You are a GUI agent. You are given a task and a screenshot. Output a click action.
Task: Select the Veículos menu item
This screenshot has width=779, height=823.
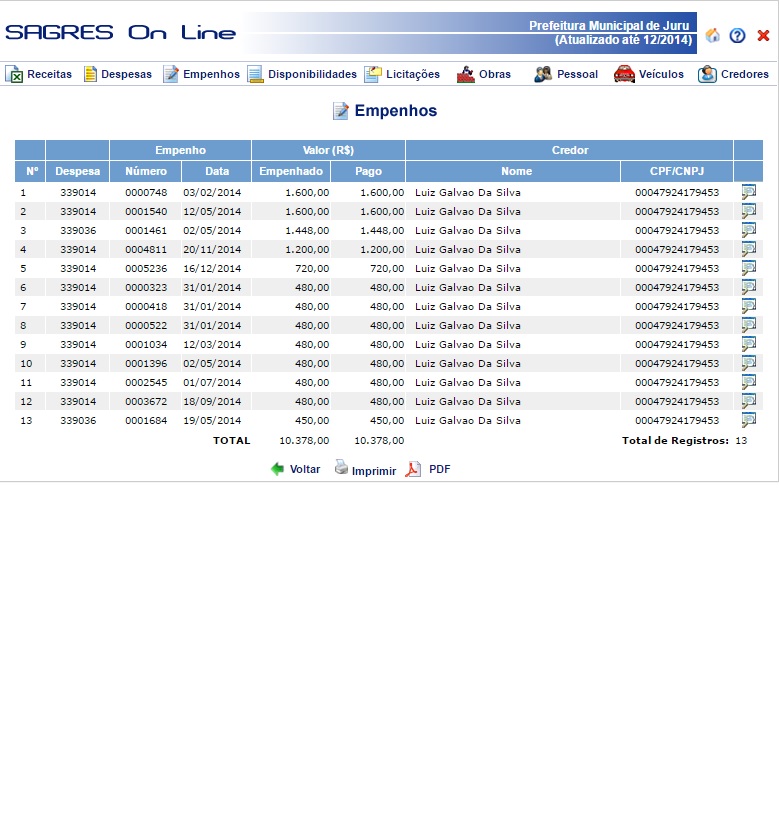click(649, 74)
